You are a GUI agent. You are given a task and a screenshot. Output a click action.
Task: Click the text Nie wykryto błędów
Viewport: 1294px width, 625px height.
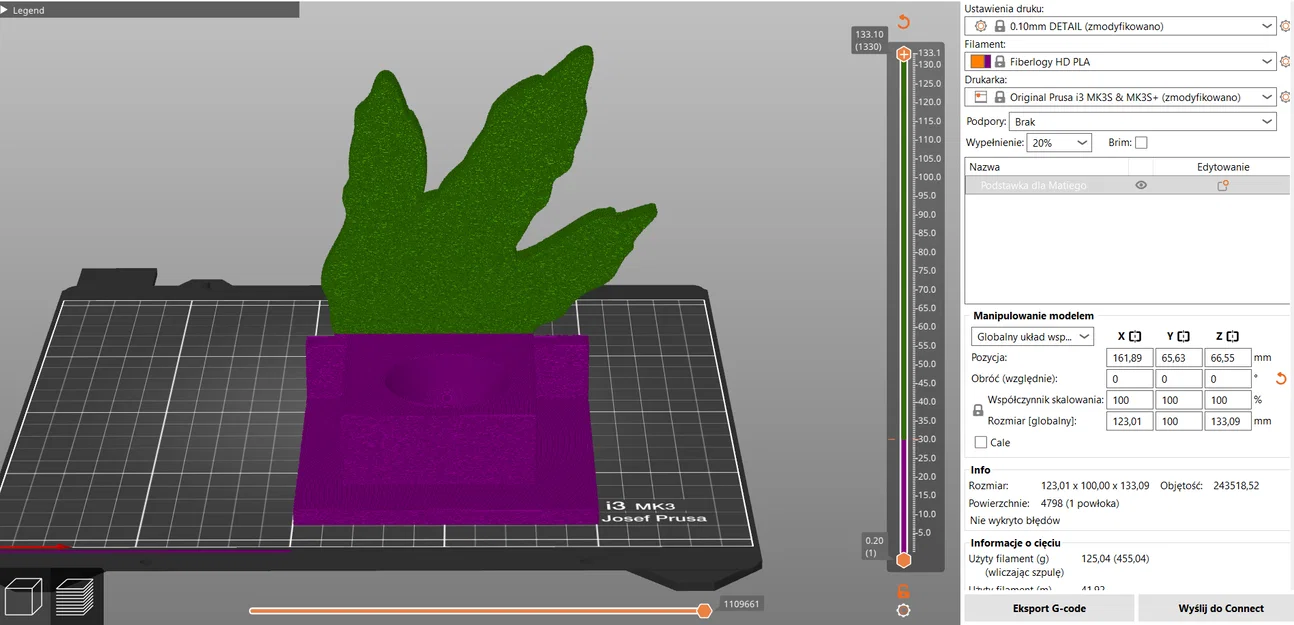(1015, 520)
